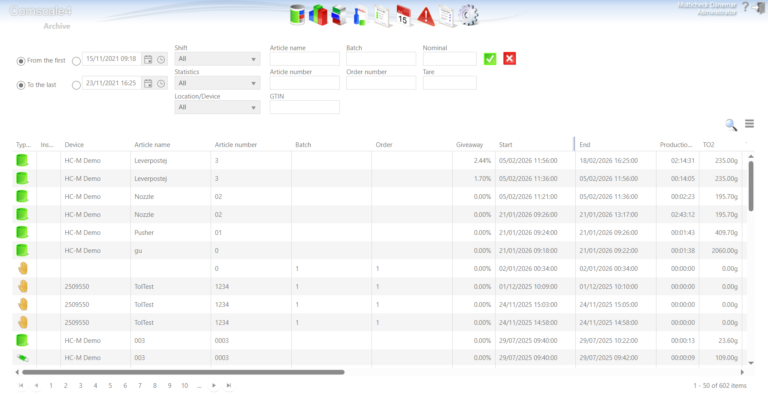Click the vertical scrollbar thumb of the table
The image size is (768, 396).
751,186
